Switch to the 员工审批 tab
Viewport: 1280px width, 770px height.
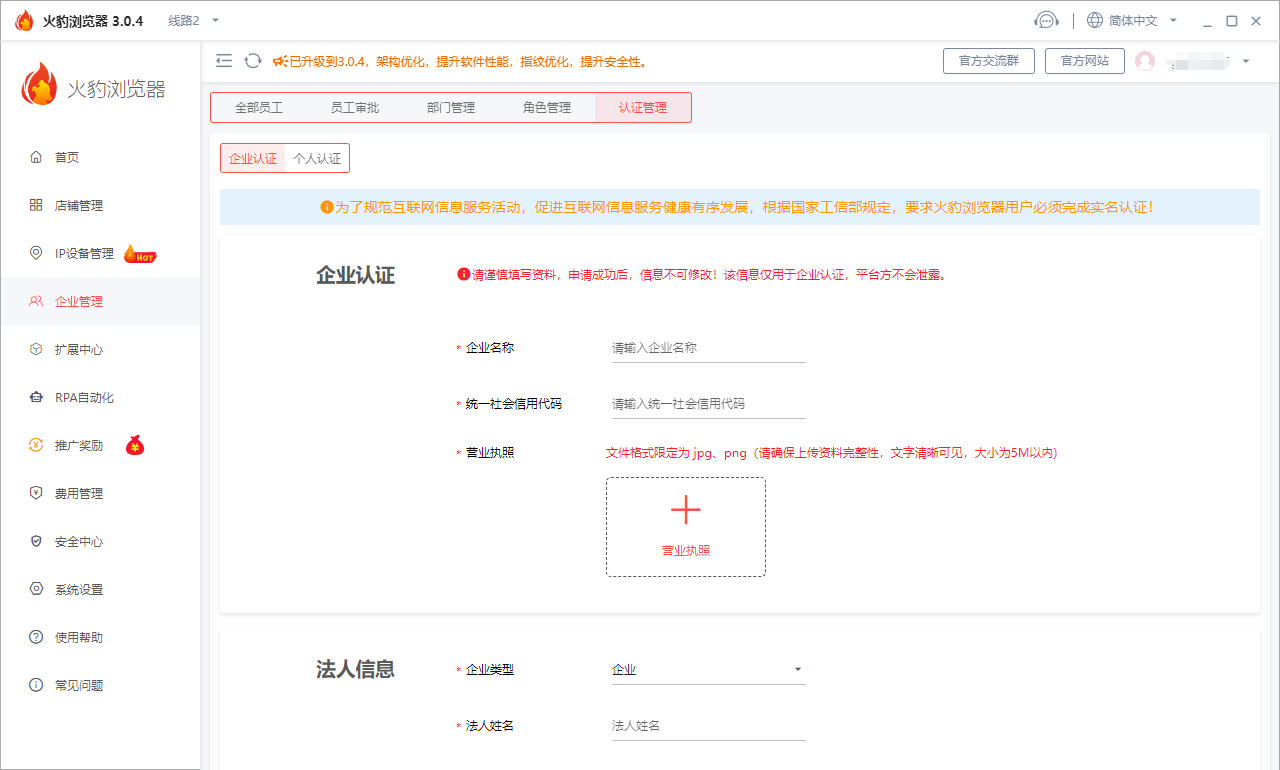pyautogui.click(x=355, y=106)
